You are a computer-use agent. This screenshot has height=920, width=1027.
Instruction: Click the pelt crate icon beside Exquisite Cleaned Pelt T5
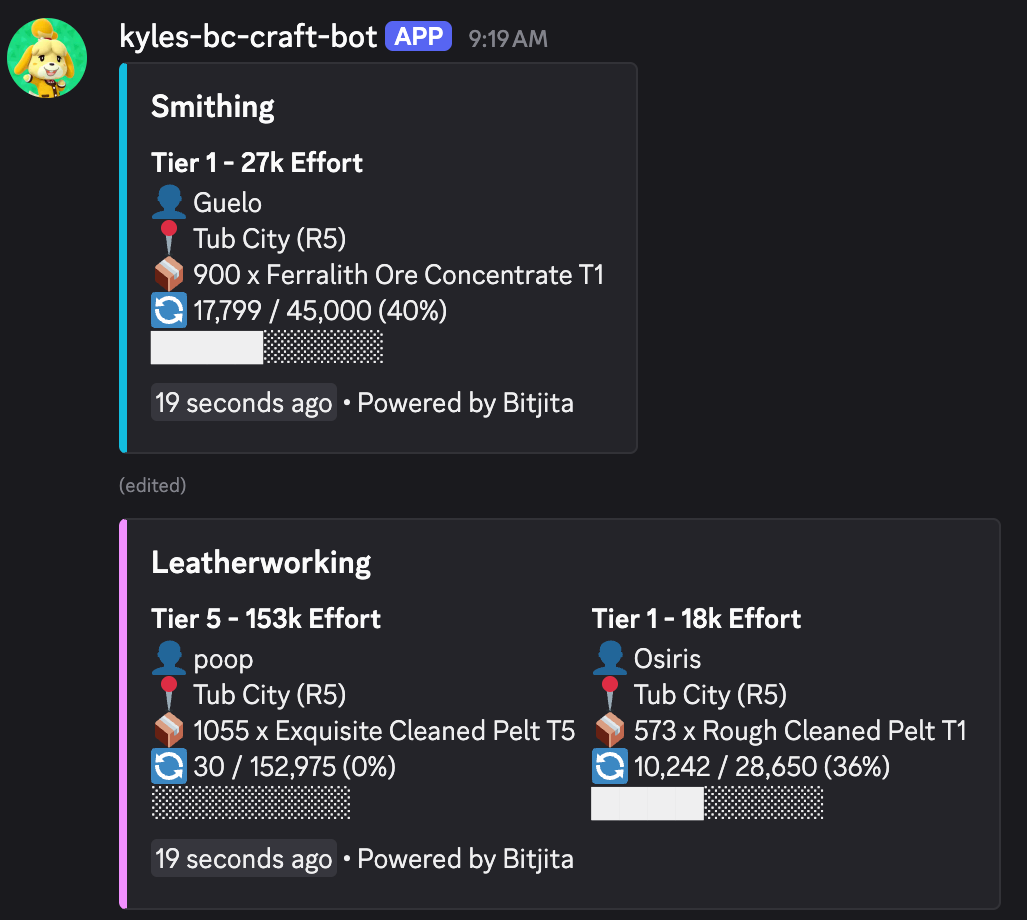[167, 730]
